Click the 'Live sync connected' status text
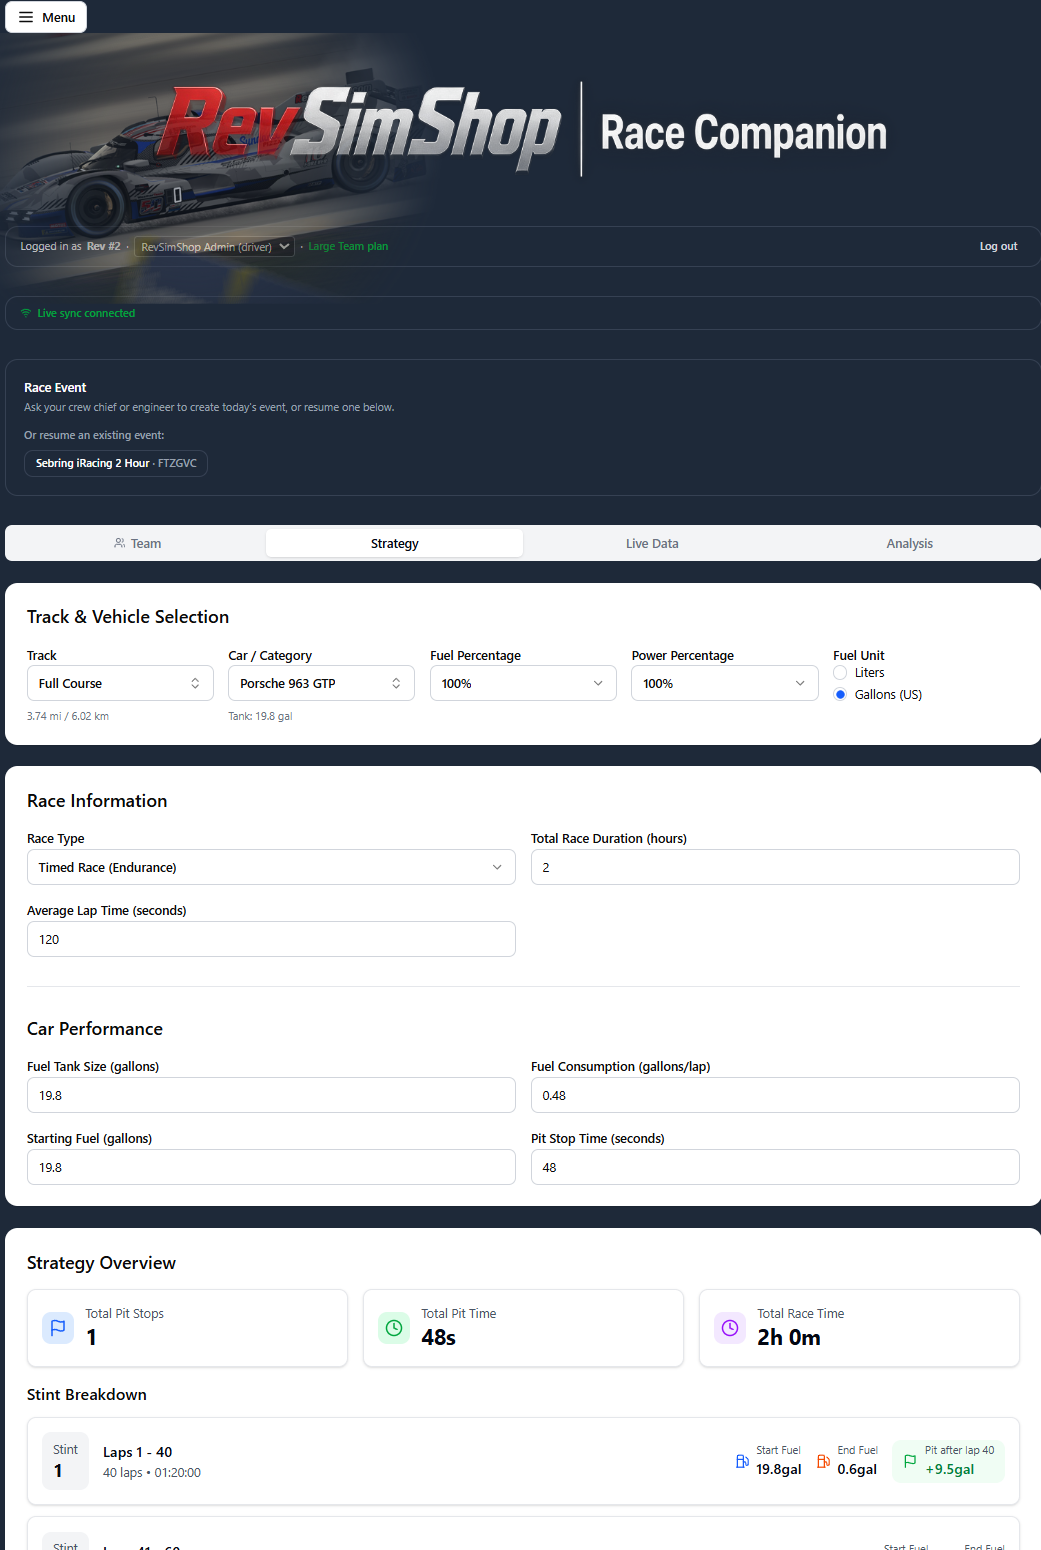This screenshot has height=1550, width=1041. (x=86, y=313)
